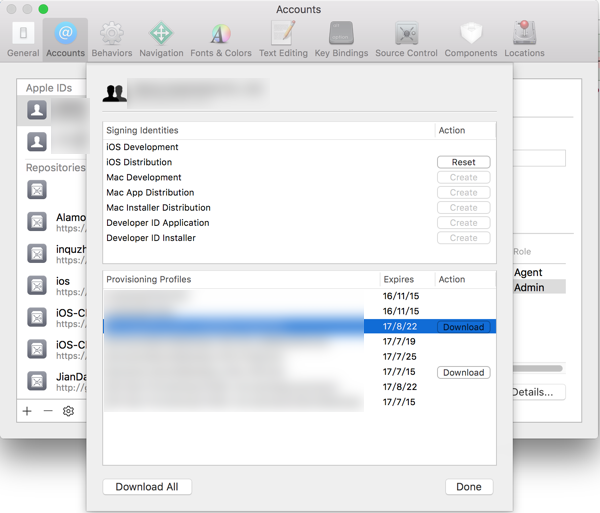
Task: Click Create for Developer ID Application
Action: point(463,223)
